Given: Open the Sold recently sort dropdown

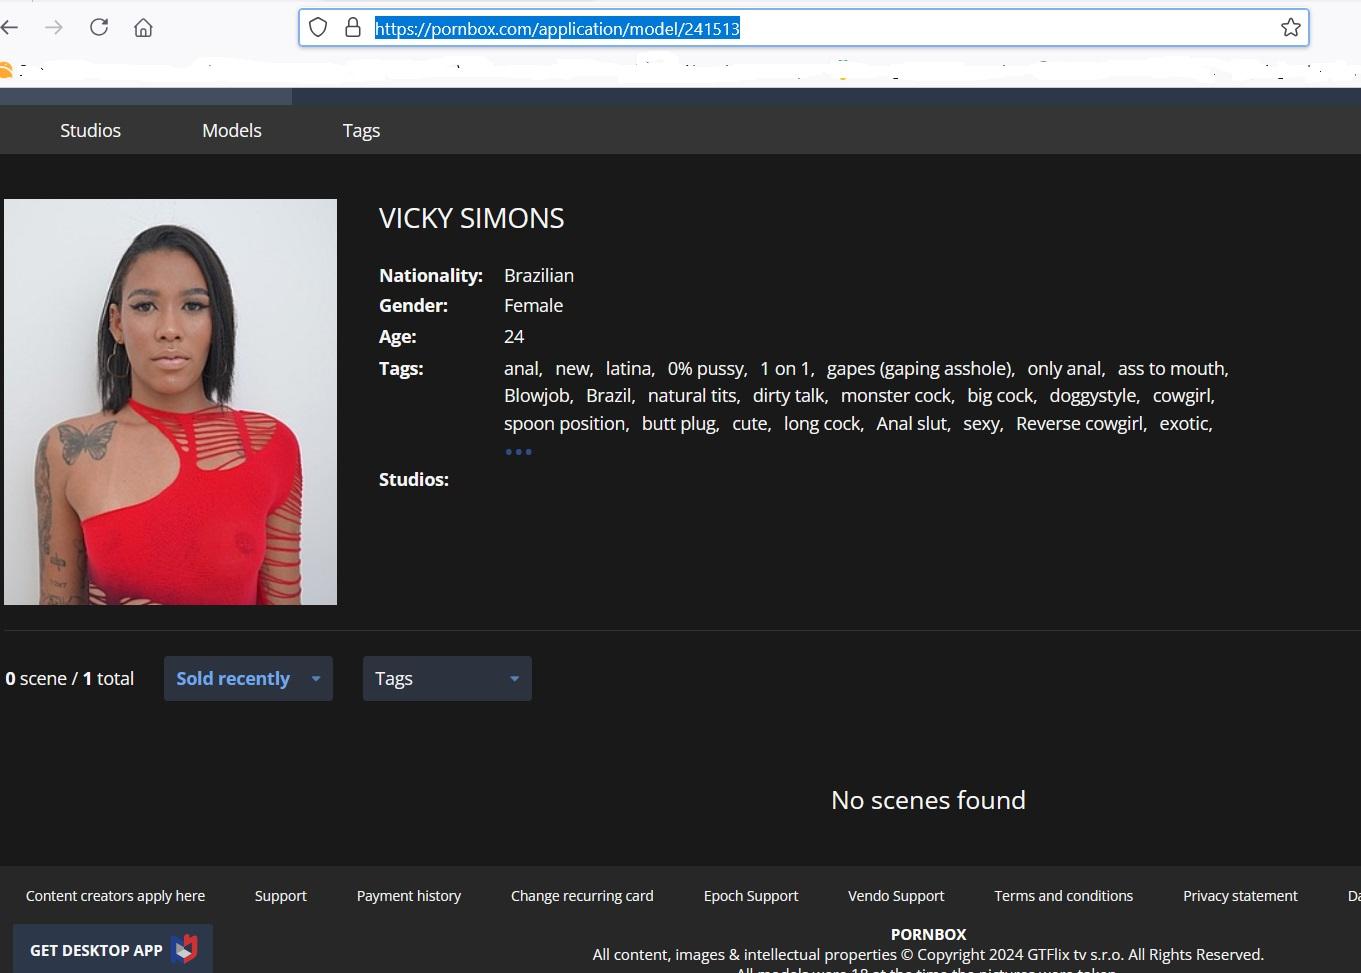Looking at the screenshot, I should [x=248, y=678].
